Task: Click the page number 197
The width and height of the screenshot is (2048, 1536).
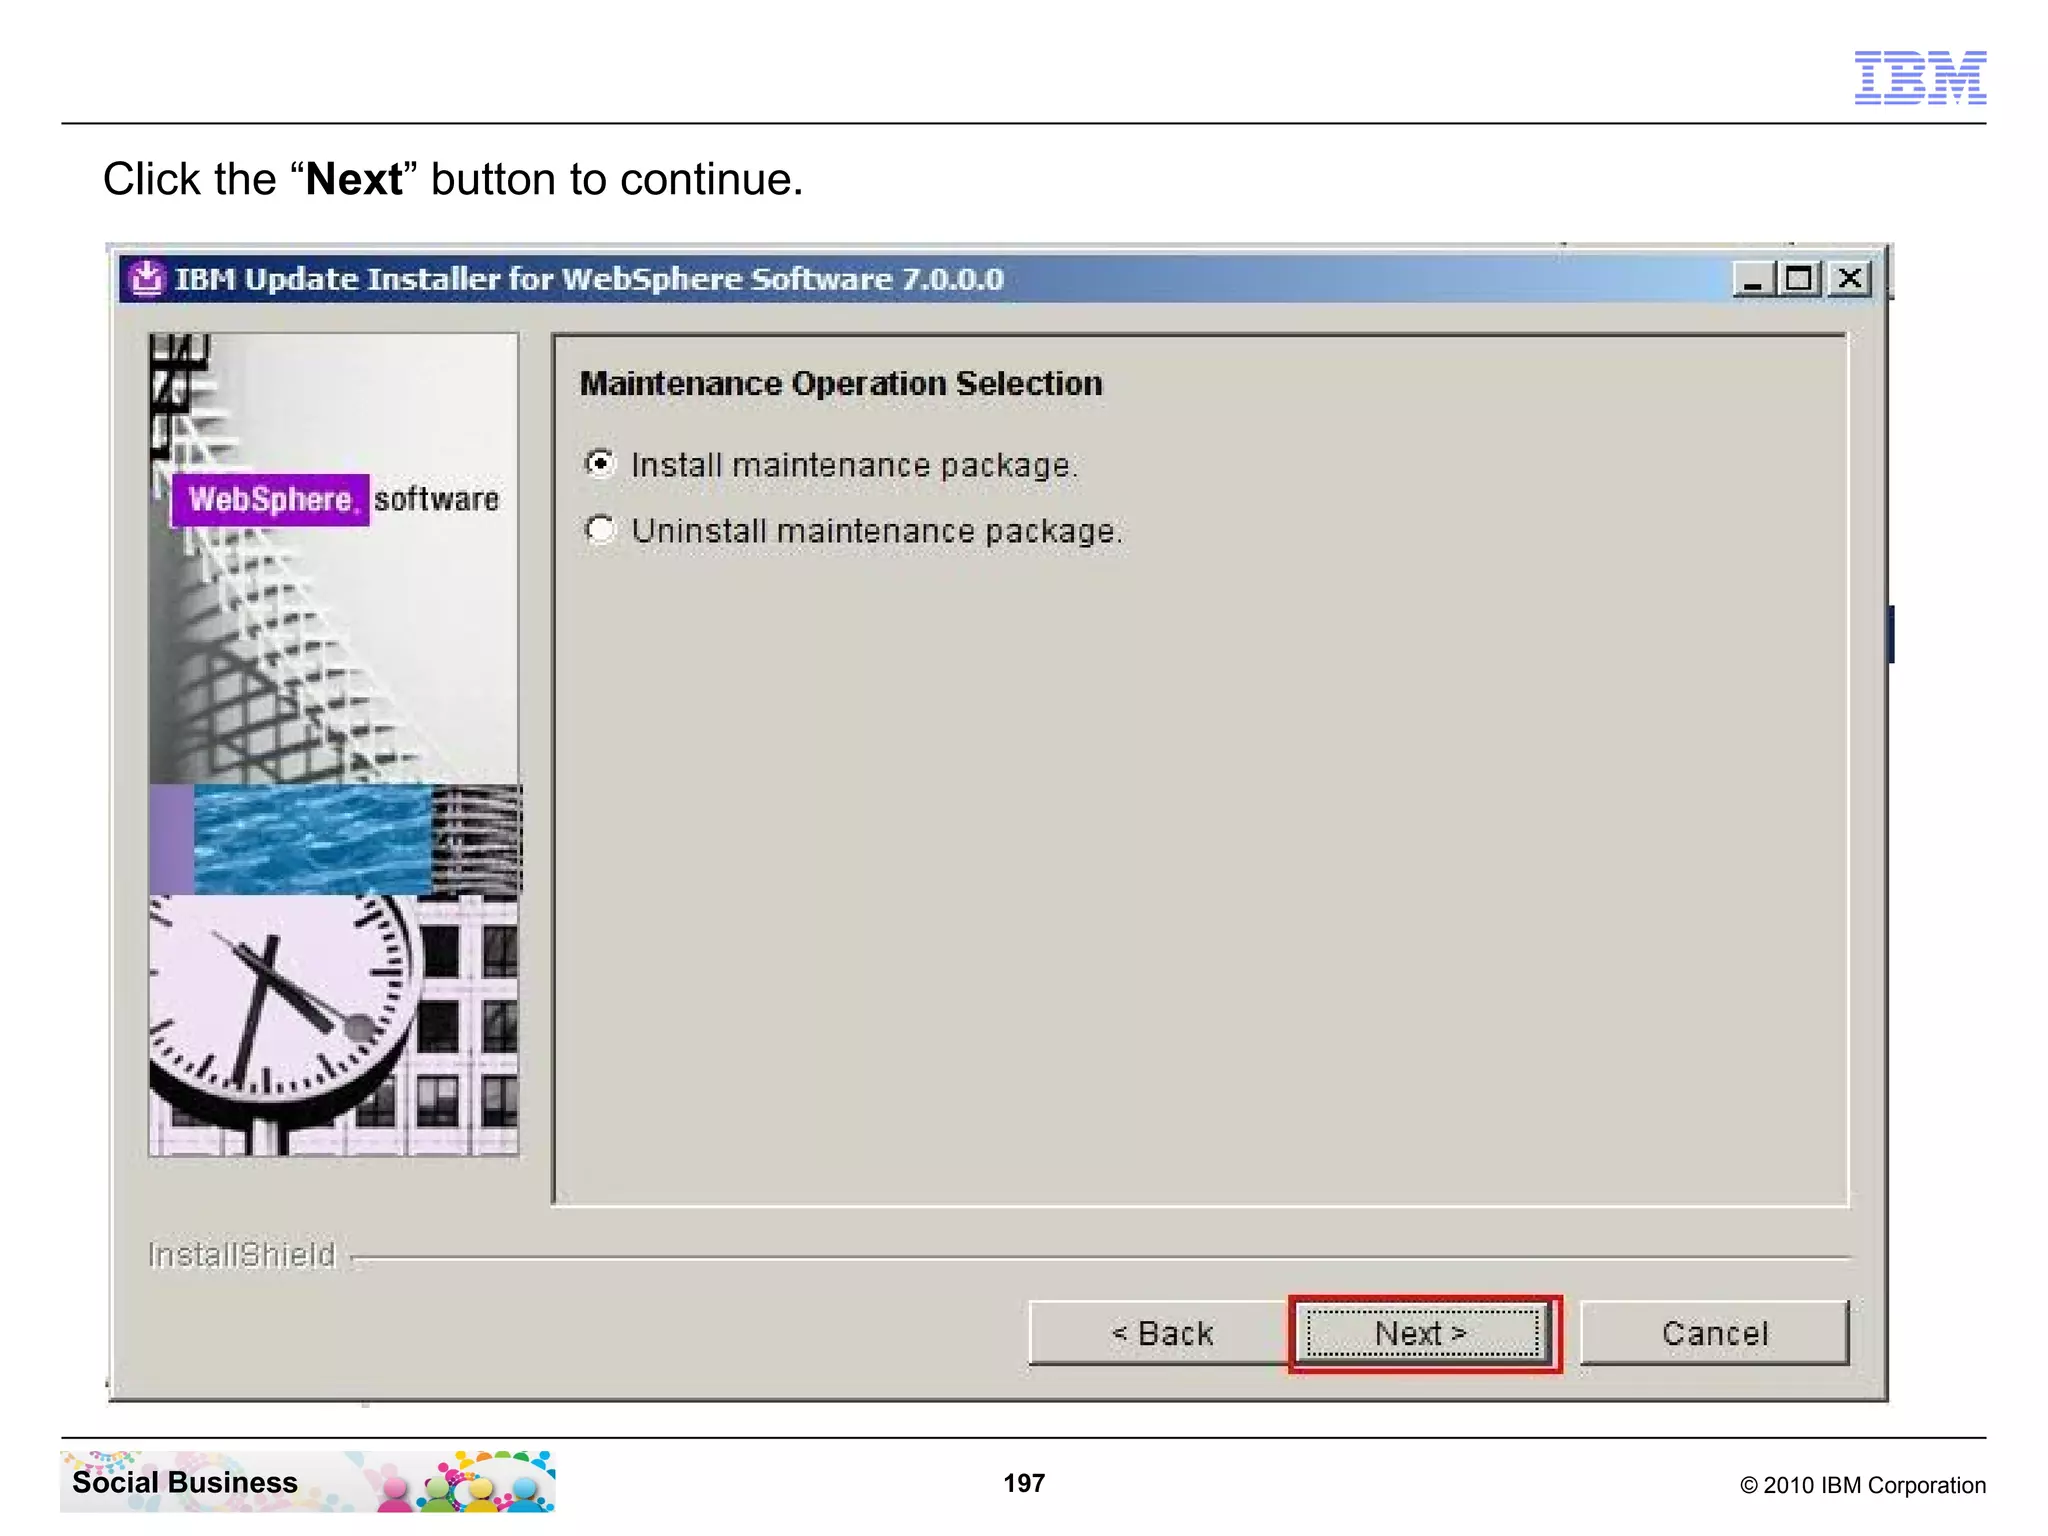Action: (1024, 1483)
